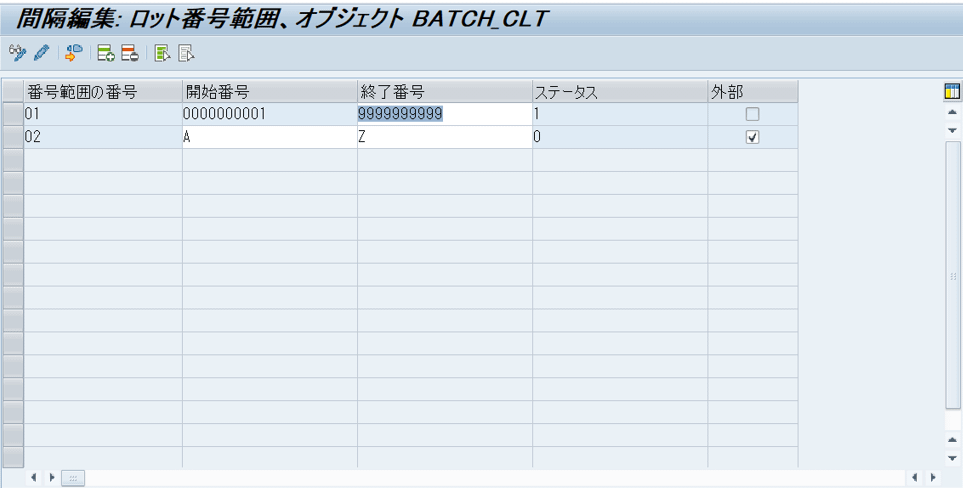Viewport: 963px width, 488px height.
Task: Click the change number range status icon
Action: [73, 52]
